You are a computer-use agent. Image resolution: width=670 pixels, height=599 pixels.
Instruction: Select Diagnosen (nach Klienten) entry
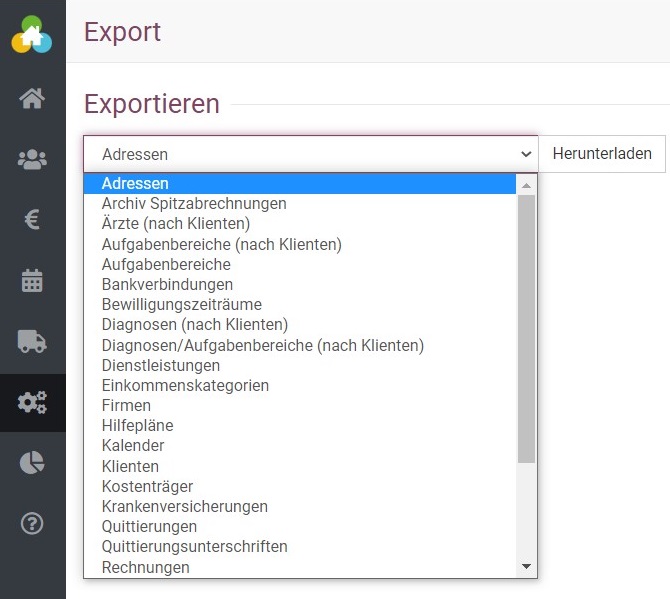[x=194, y=325]
